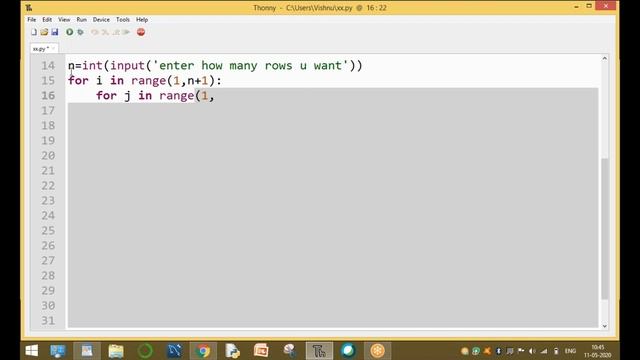Open Google Chrome from the taskbar
The width and height of the screenshot is (640, 360).
[203, 351]
